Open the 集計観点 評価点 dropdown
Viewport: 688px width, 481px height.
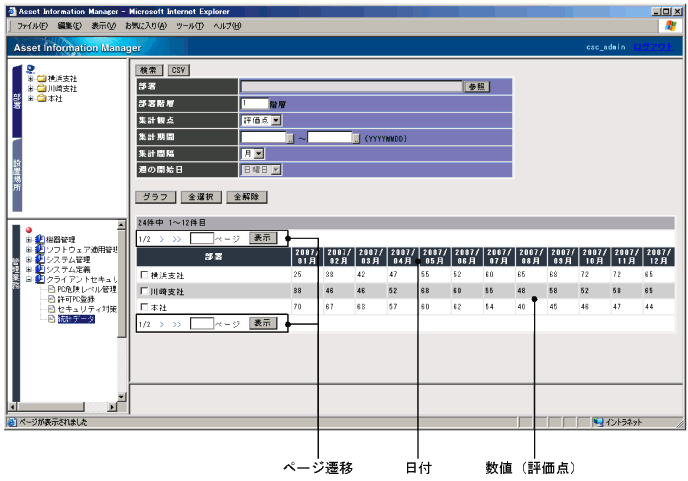tap(275, 120)
